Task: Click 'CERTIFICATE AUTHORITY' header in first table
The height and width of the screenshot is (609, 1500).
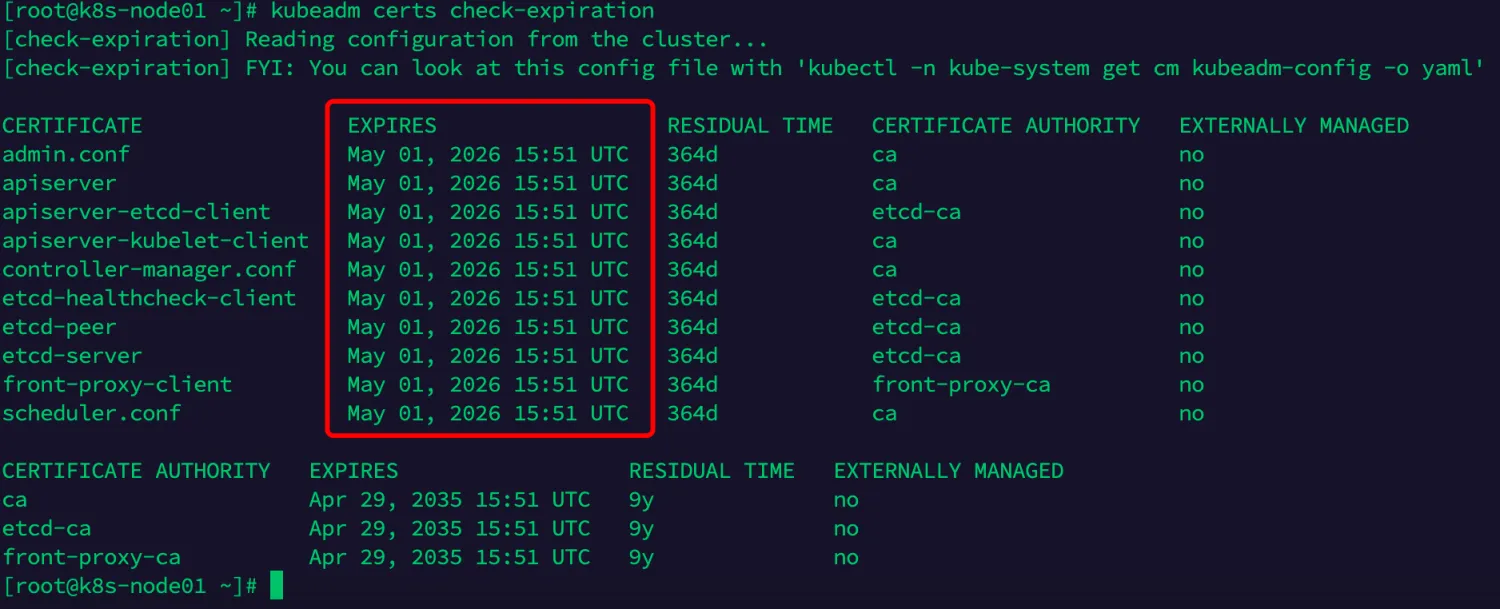Action: (1006, 126)
